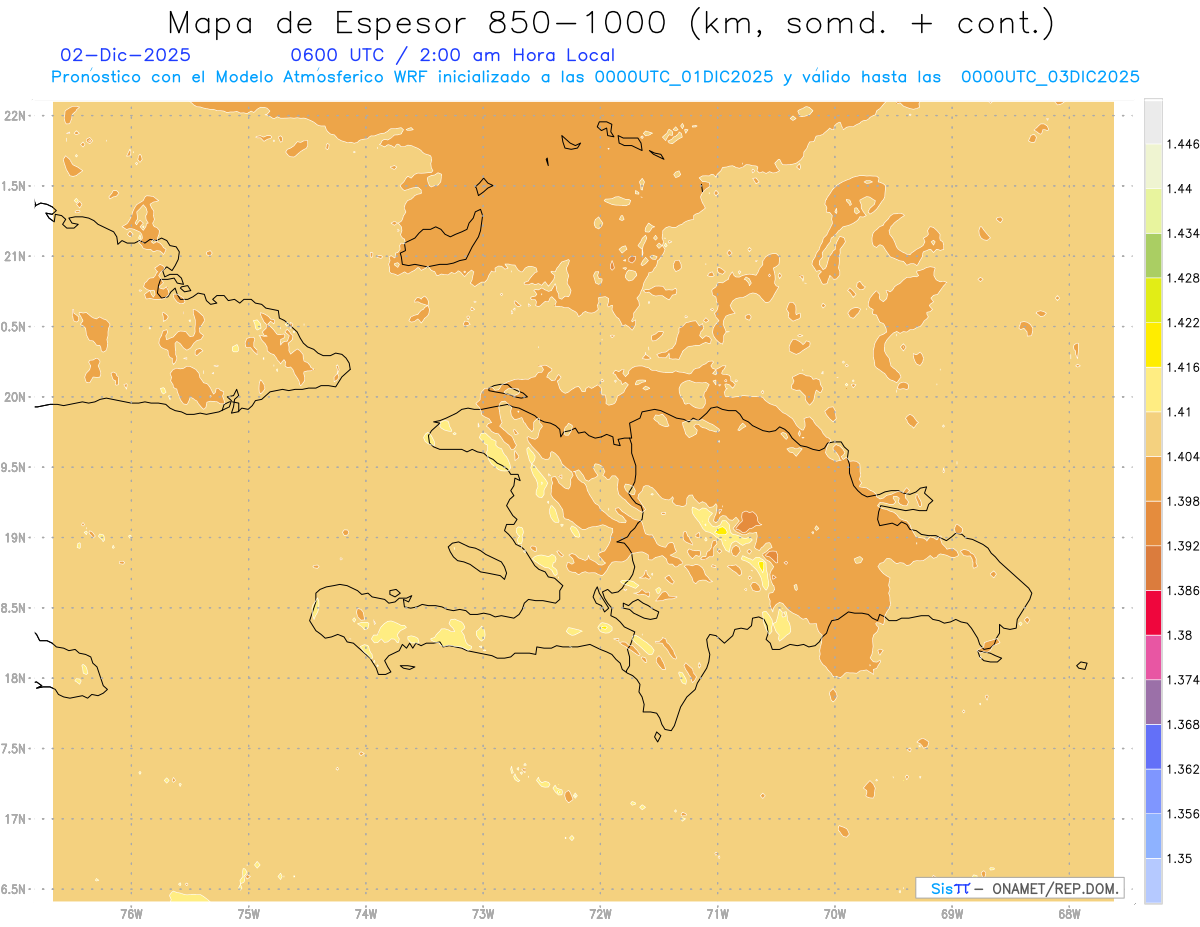Click the '19N' latitude label
This screenshot has height=927, width=1200.
[x=16, y=538]
